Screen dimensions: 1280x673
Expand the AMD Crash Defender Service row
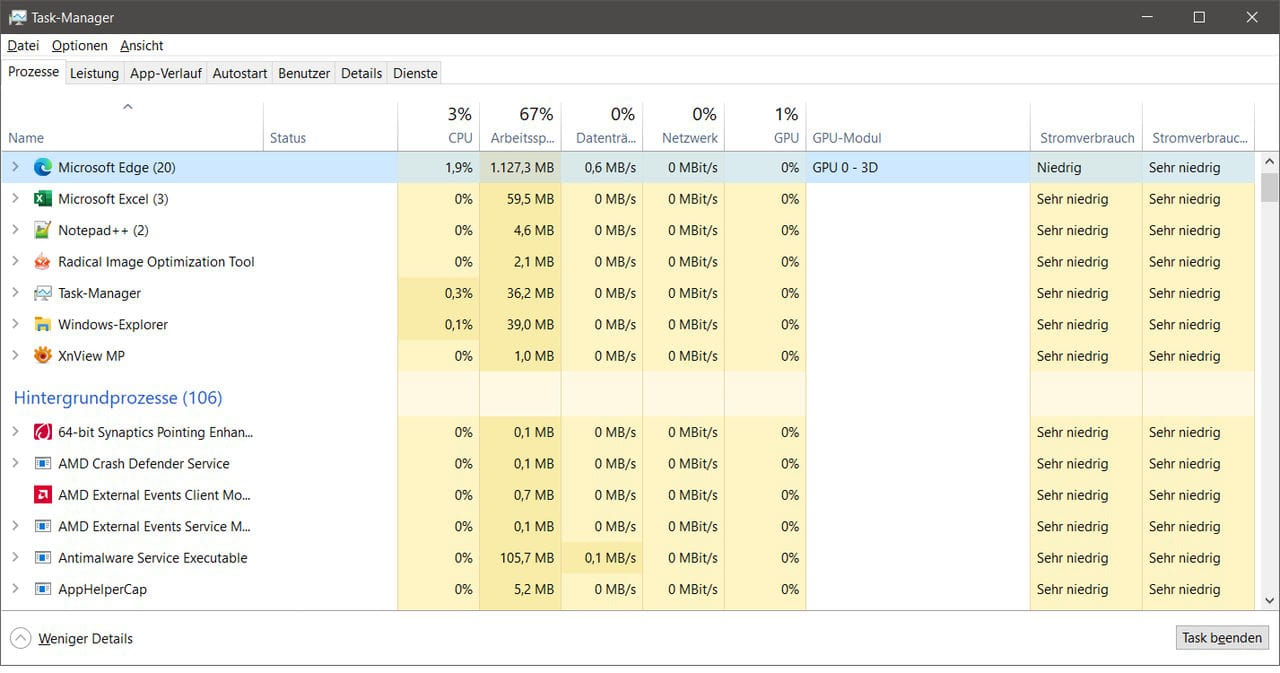coord(15,464)
